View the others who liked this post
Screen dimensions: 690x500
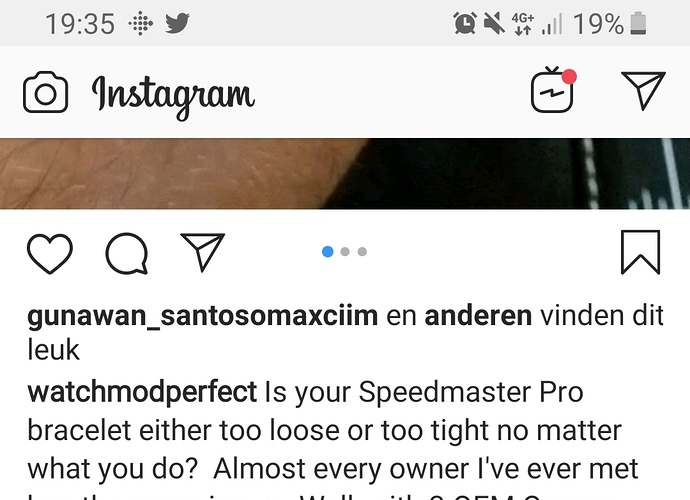[x=478, y=316]
